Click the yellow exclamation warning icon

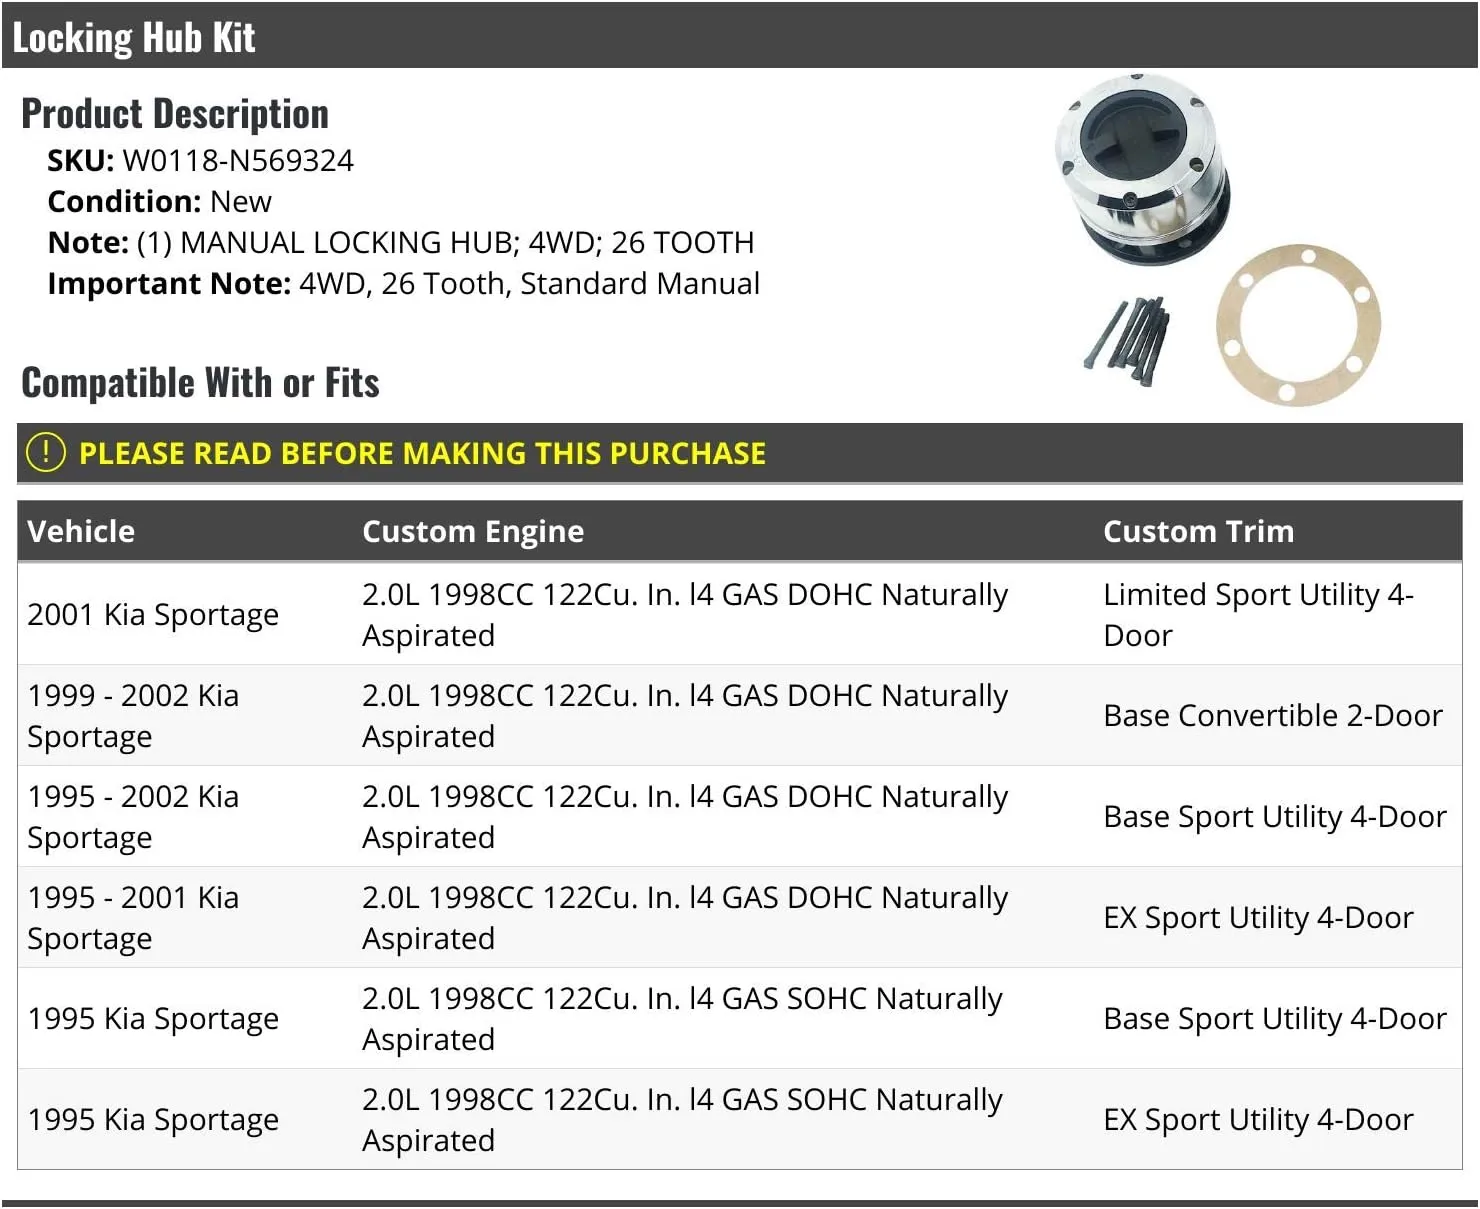(45, 453)
